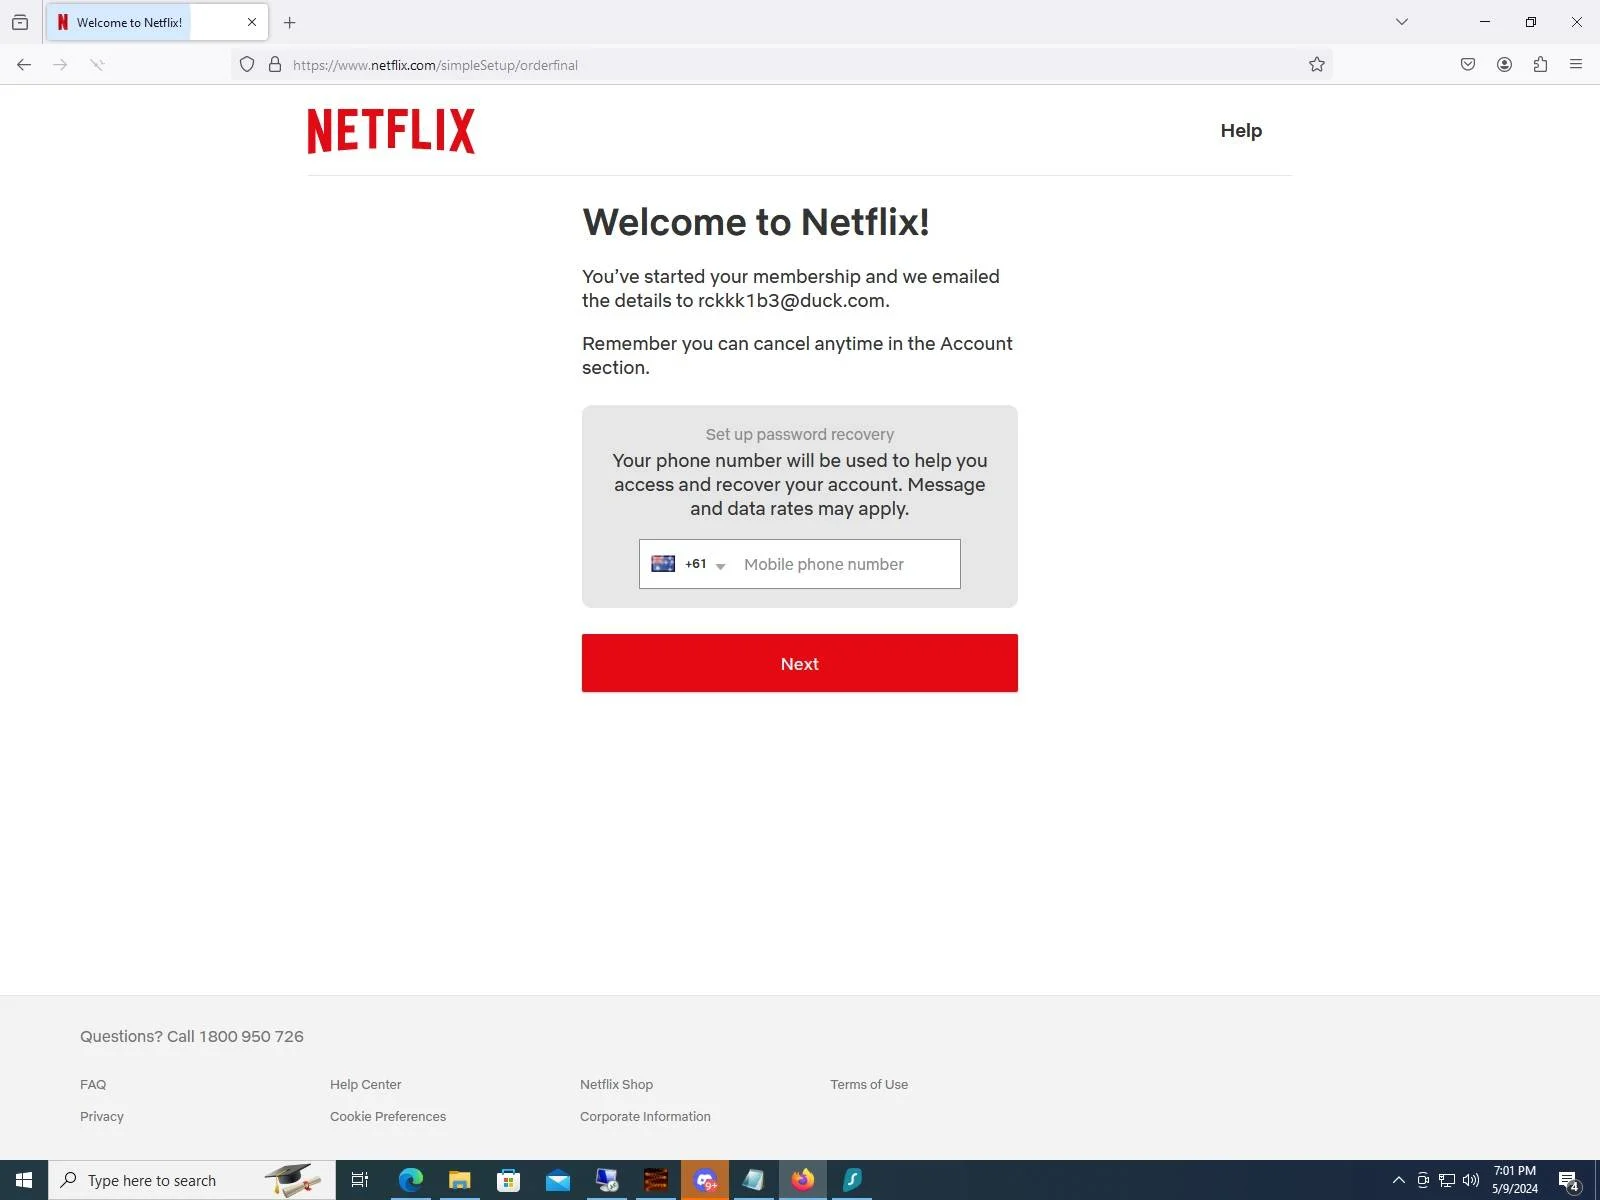1600x1200 pixels.
Task: Open the Netflix Shop footer link
Action: pos(616,1084)
